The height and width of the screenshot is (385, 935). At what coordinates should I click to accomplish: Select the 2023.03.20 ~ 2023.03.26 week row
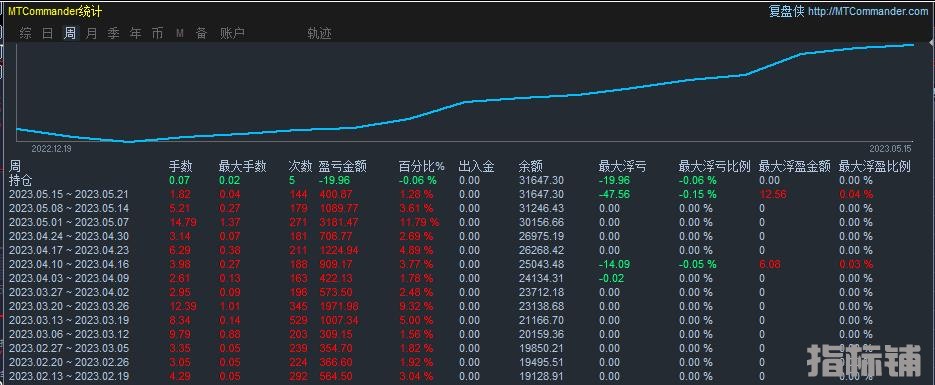468,306
